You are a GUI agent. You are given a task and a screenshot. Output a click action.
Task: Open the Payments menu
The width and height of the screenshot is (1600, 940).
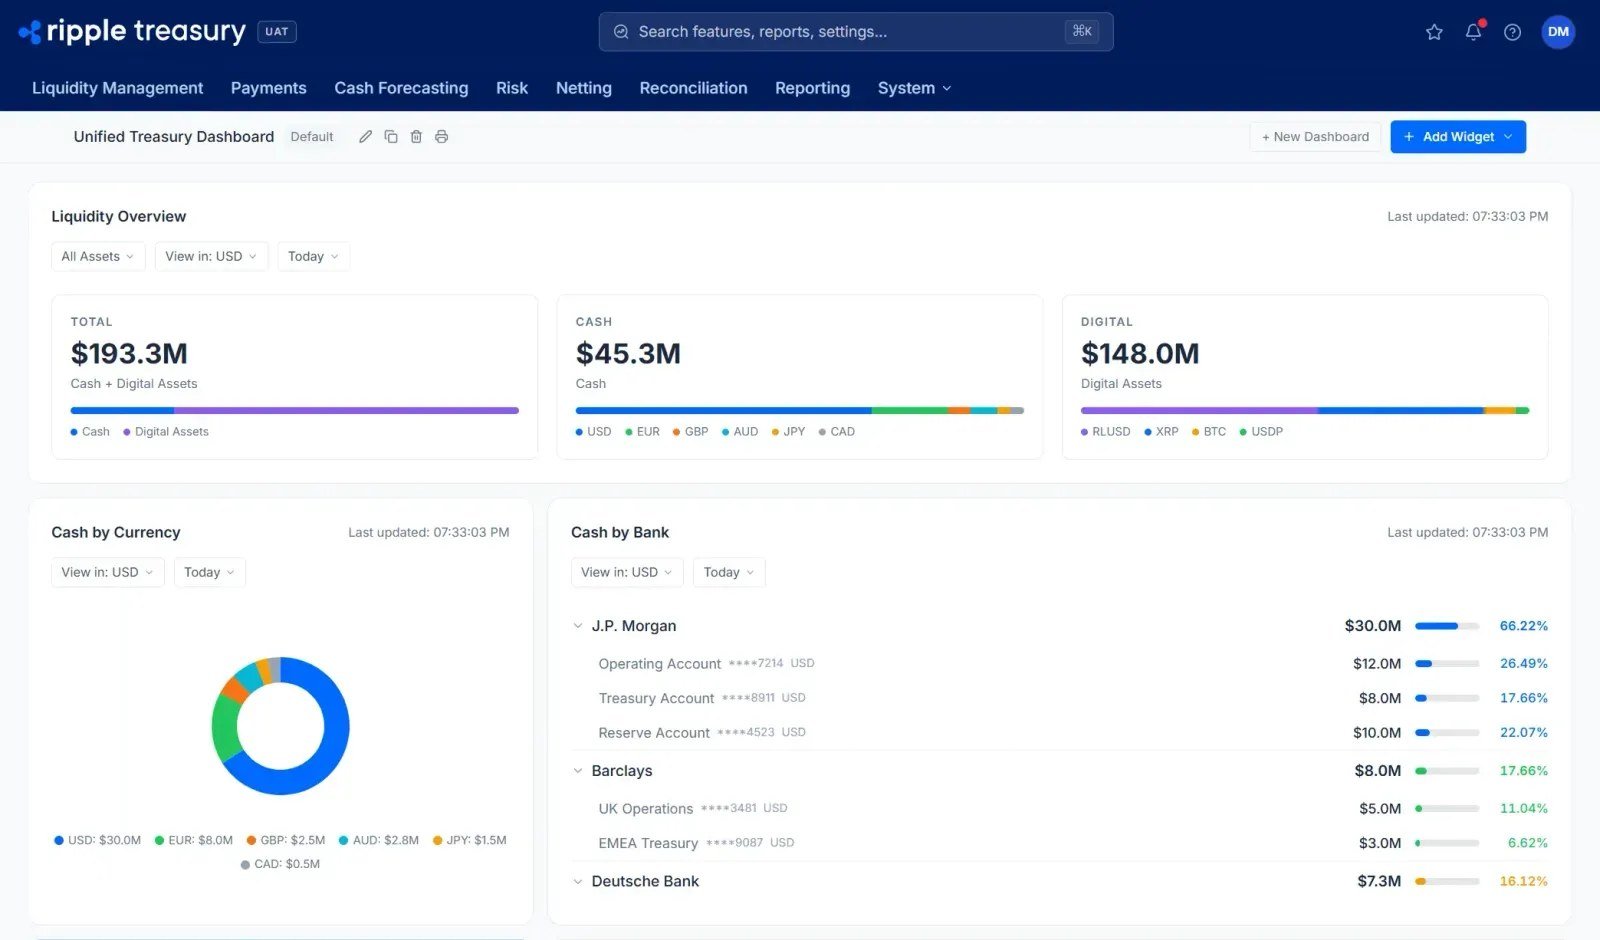pyautogui.click(x=269, y=88)
